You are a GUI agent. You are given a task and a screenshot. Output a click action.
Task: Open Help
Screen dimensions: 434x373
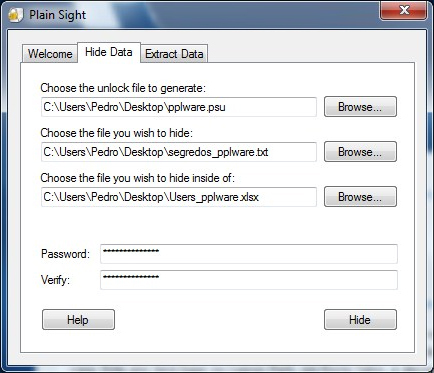pos(78,320)
